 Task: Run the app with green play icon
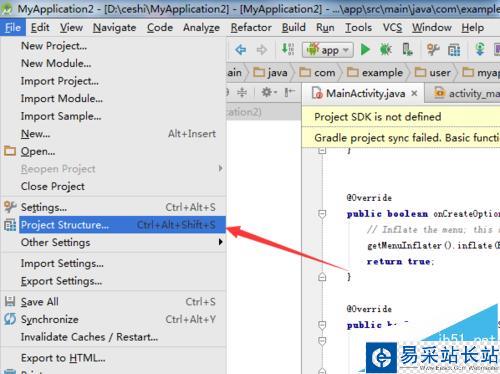[x=365, y=50]
